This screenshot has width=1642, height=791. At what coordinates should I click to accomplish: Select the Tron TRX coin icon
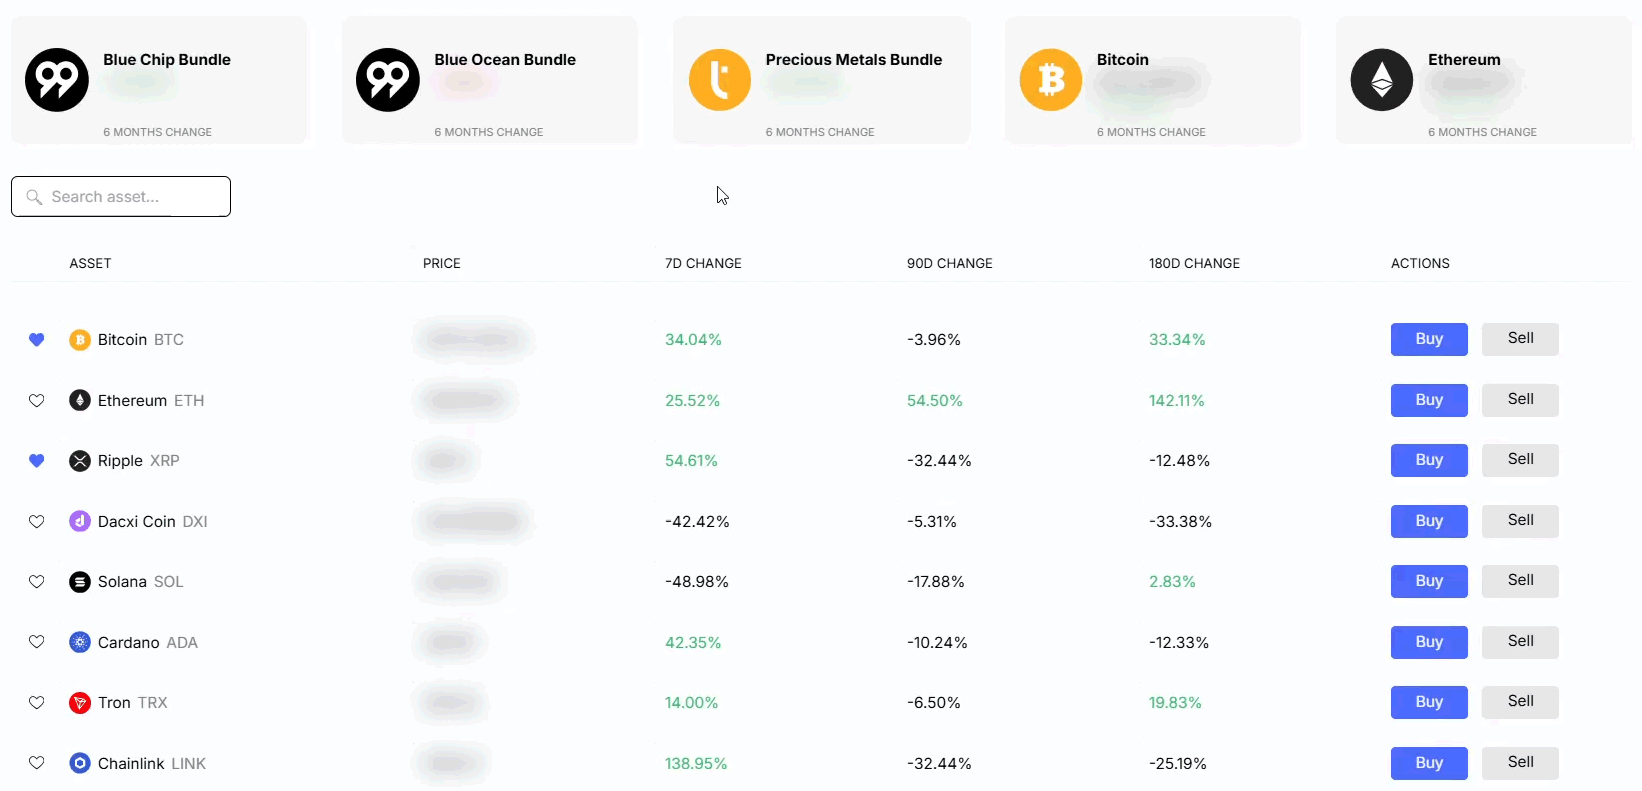pos(79,703)
